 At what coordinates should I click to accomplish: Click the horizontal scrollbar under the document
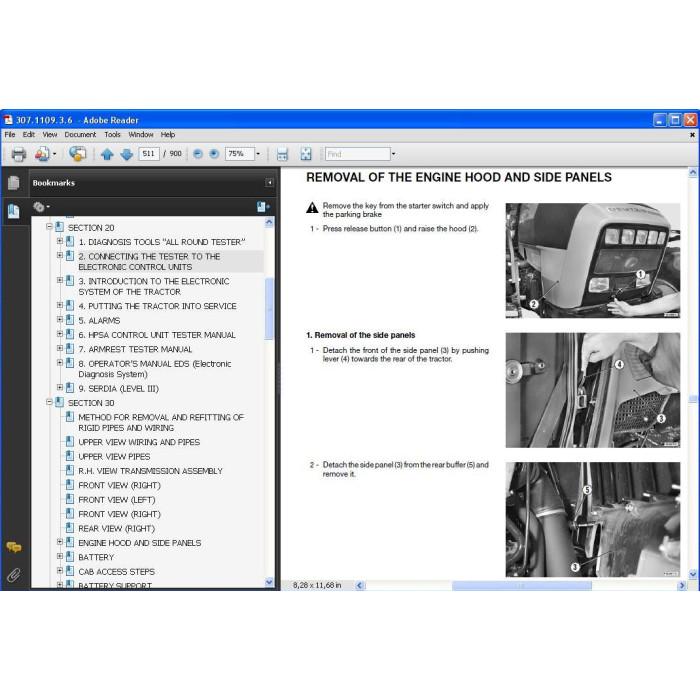521,585
